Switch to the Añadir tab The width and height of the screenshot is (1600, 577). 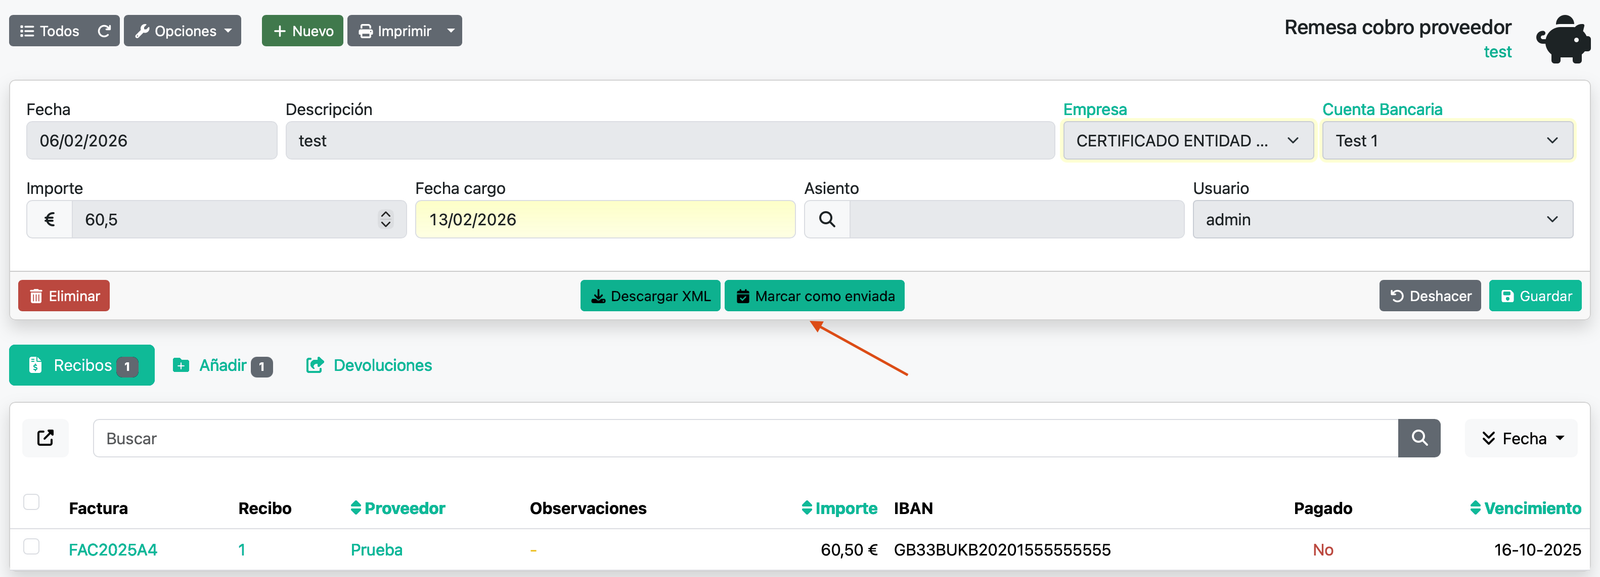coord(222,365)
